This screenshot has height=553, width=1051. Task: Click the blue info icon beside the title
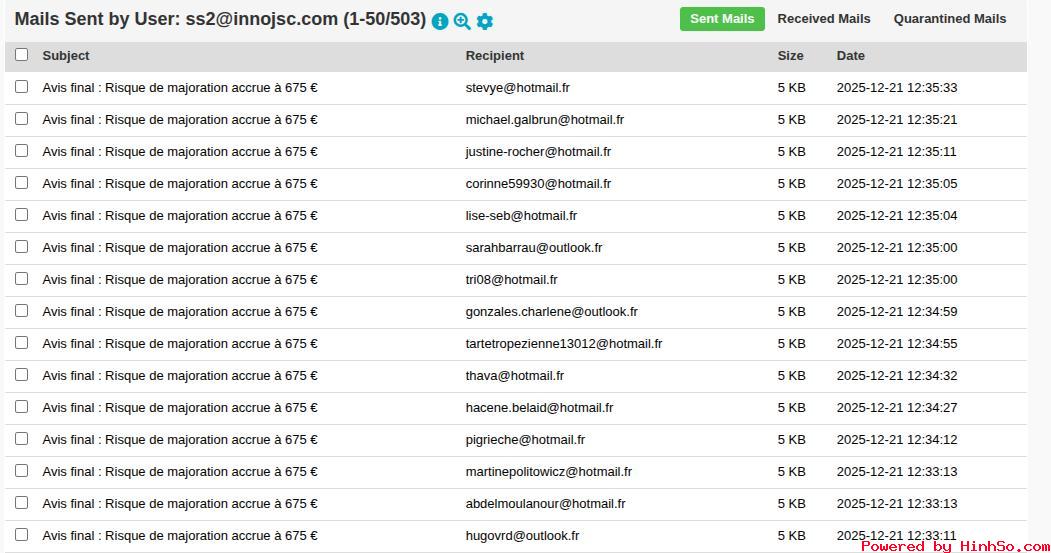click(440, 21)
